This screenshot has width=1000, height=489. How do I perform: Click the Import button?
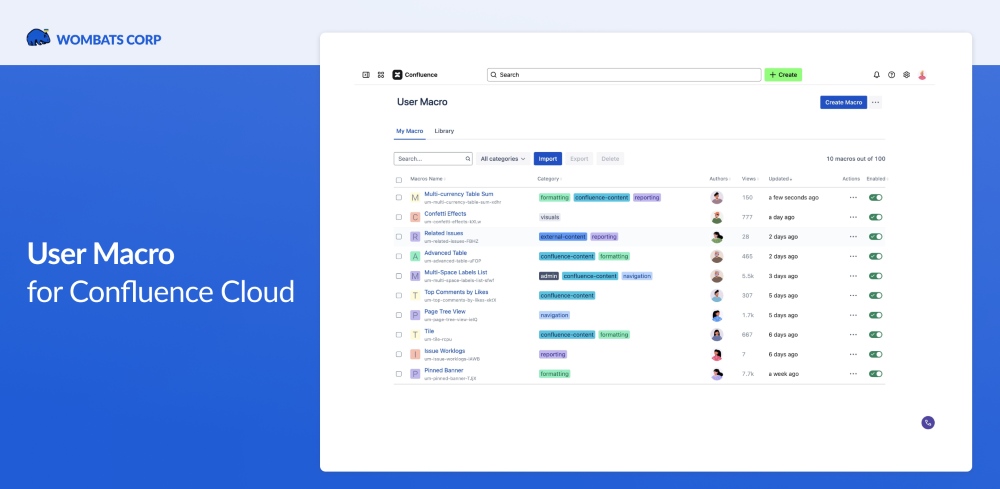[548, 159]
